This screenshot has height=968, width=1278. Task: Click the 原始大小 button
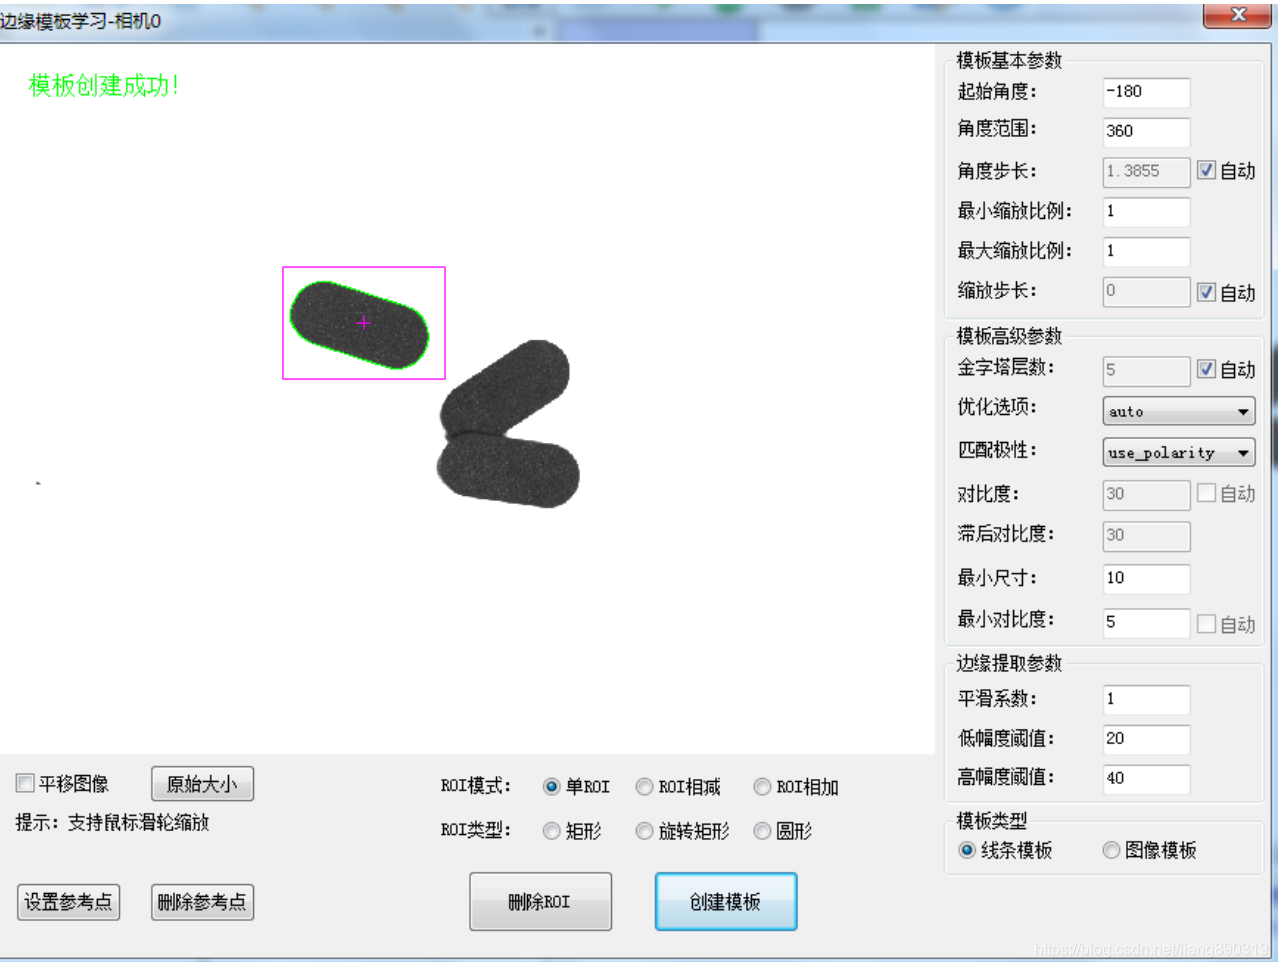(x=201, y=784)
